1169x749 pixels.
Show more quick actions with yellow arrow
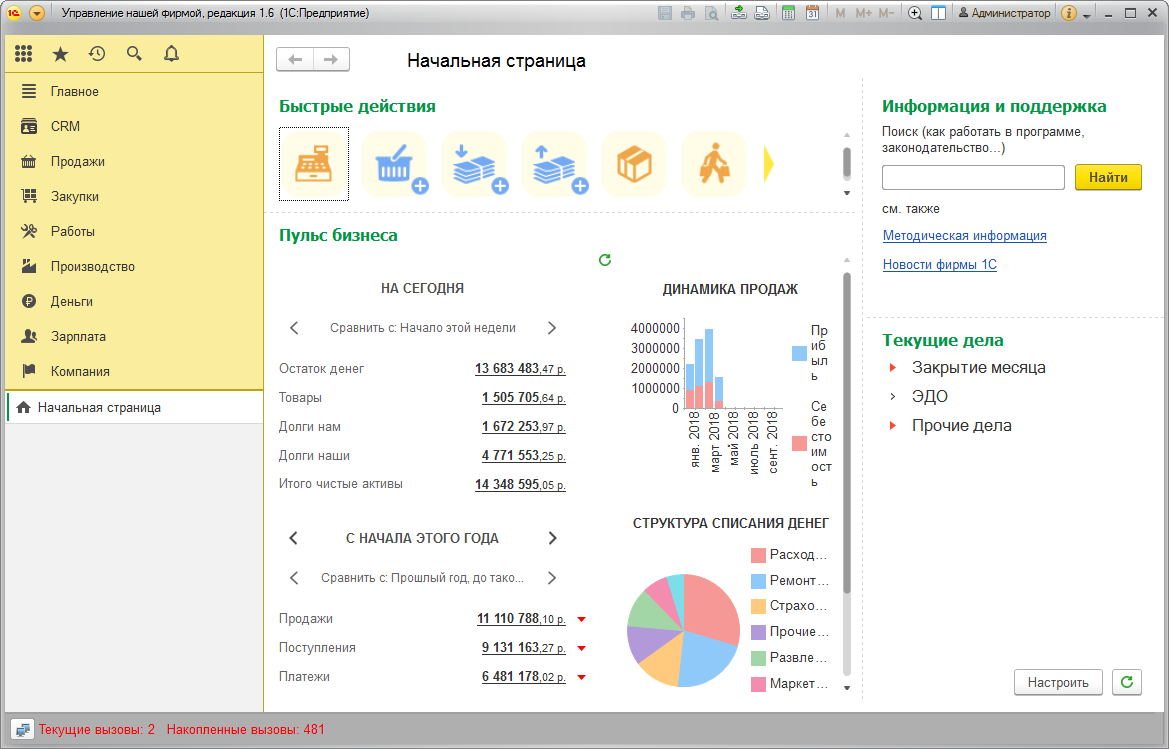[769, 164]
